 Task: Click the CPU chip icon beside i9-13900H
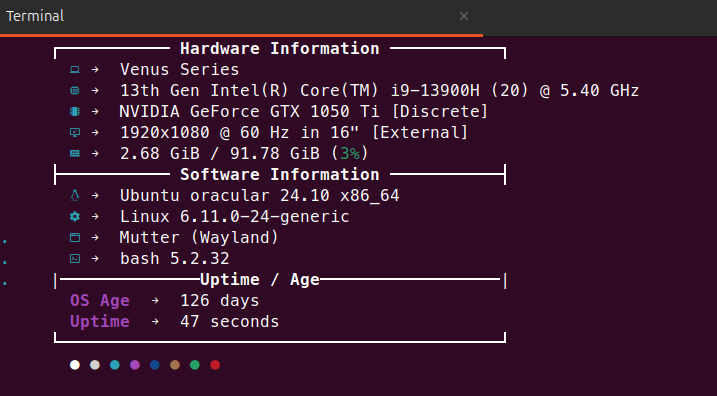tap(75, 91)
